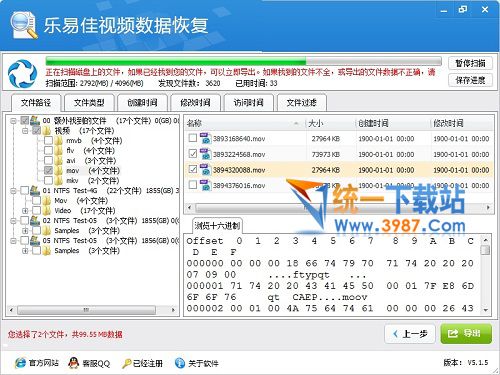Uncheck the box for 3893224568.mov
Image resolution: width=500 pixels, height=375 pixels.
[193, 154]
